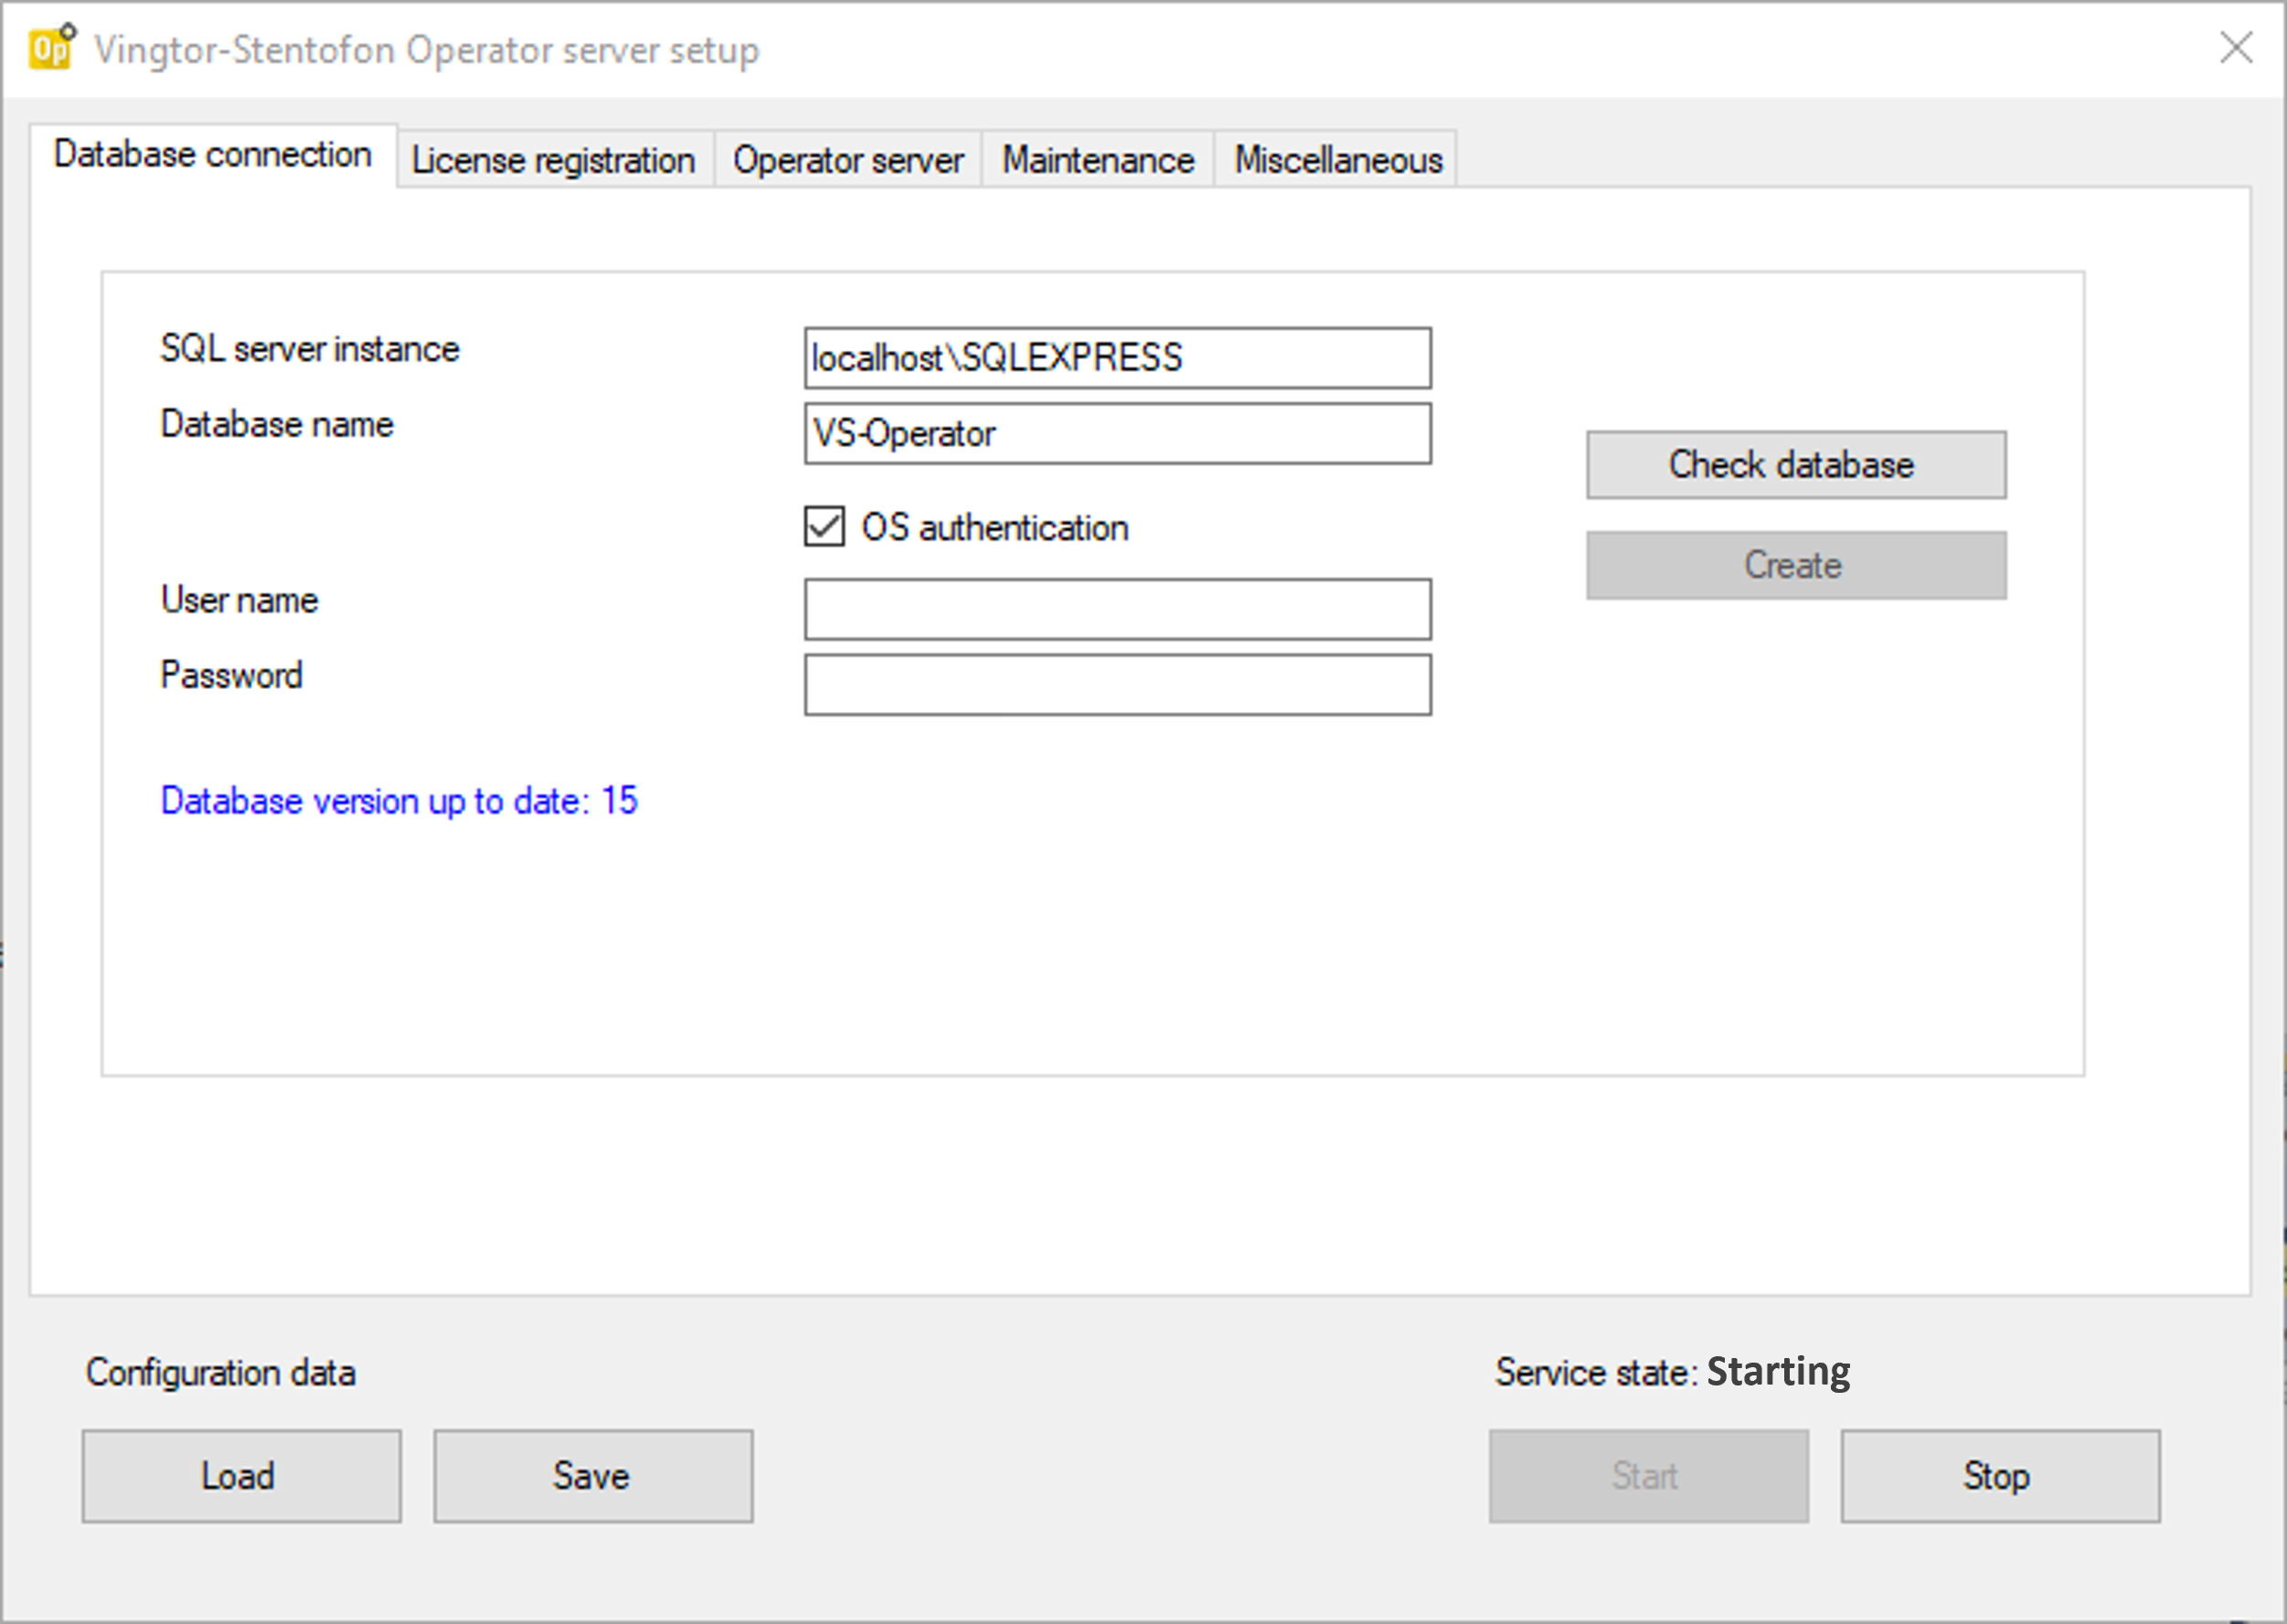Screen dimensions: 2287x1624
Task: Click the Database version status text
Action: pyautogui.click(x=399, y=801)
